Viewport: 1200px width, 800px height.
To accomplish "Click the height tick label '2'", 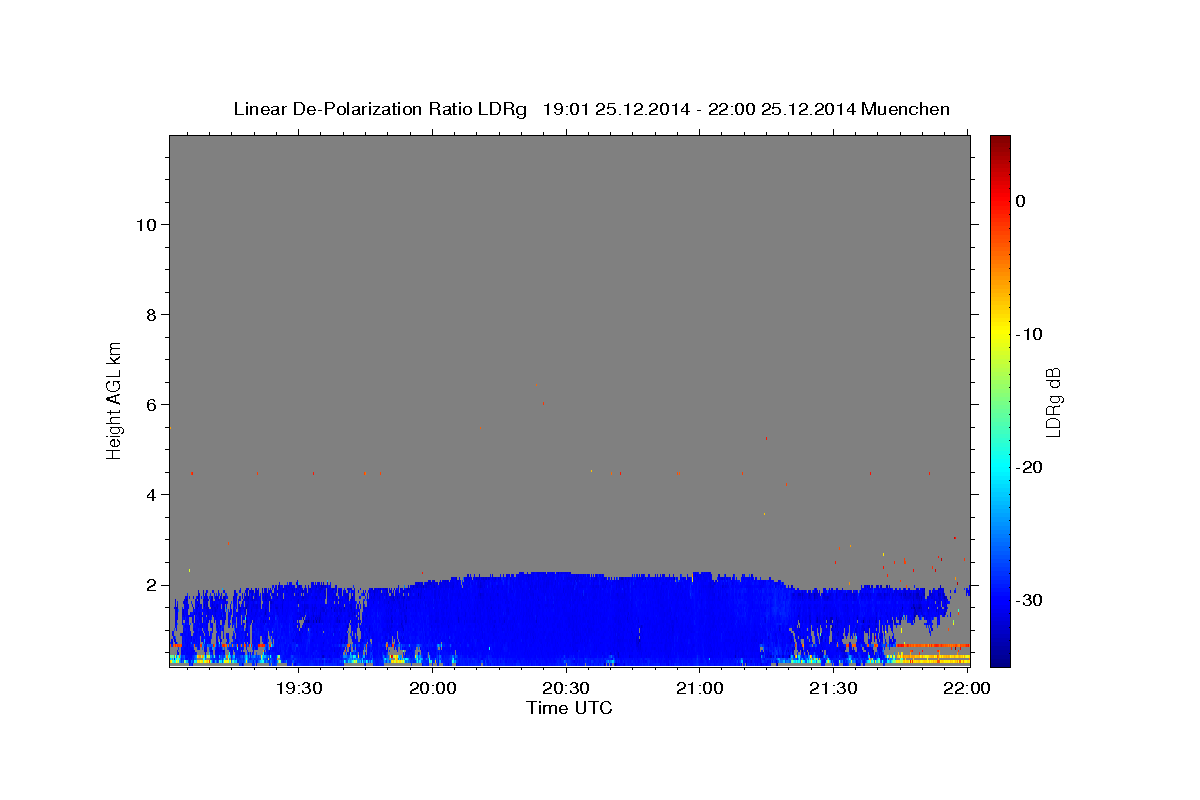I will [x=150, y=585].
